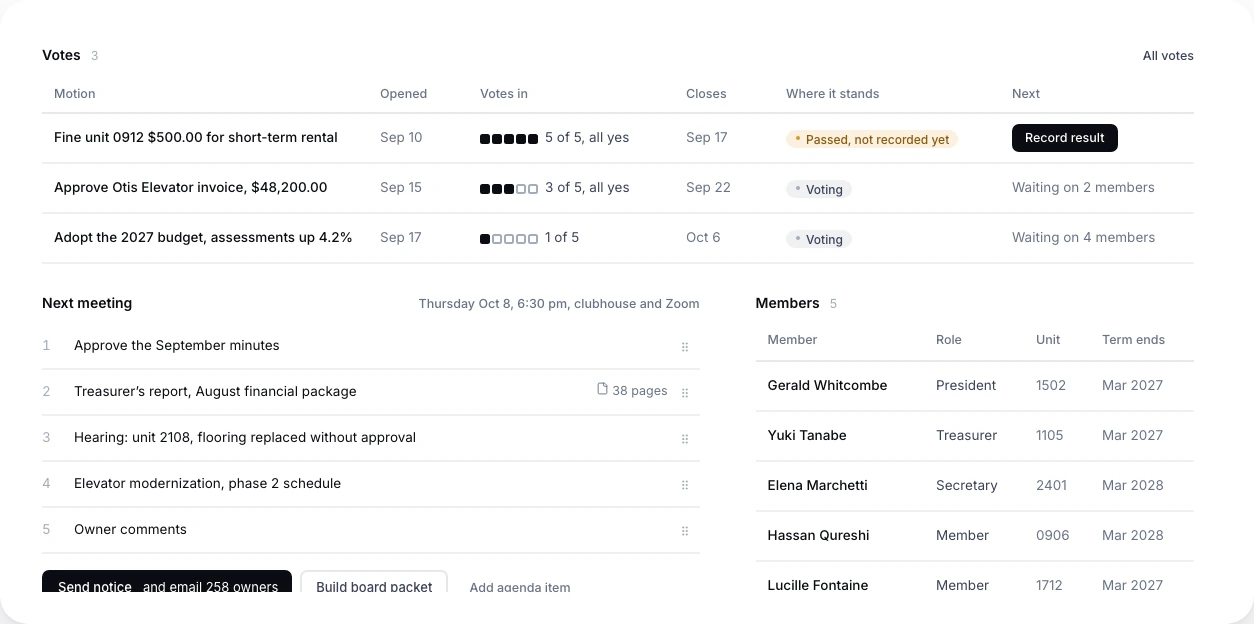Record result for the unit 0912 fine
1254x624 pixels.
pyautogui.click(x=1065, y=138)
